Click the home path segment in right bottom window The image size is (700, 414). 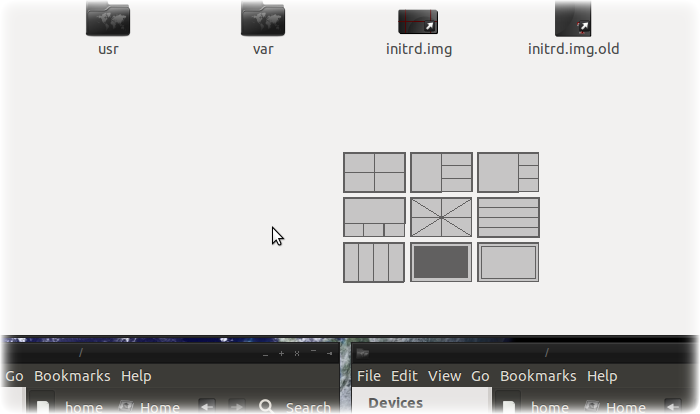point(550,407)
